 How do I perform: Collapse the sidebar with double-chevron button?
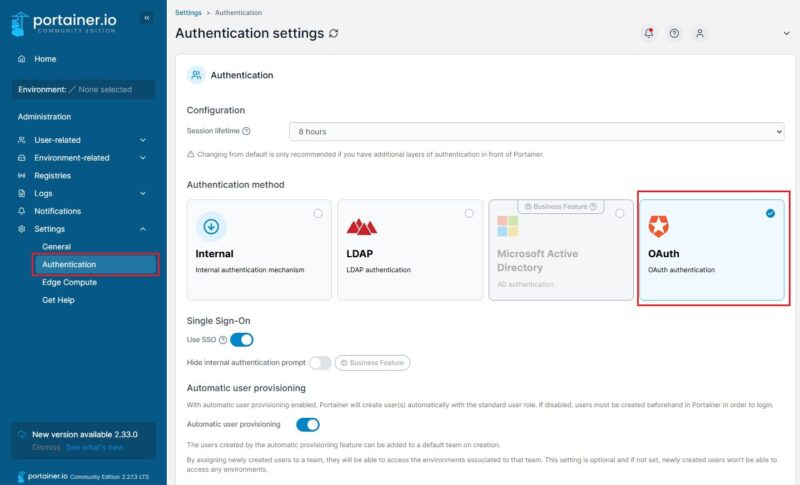pos(147,18)
